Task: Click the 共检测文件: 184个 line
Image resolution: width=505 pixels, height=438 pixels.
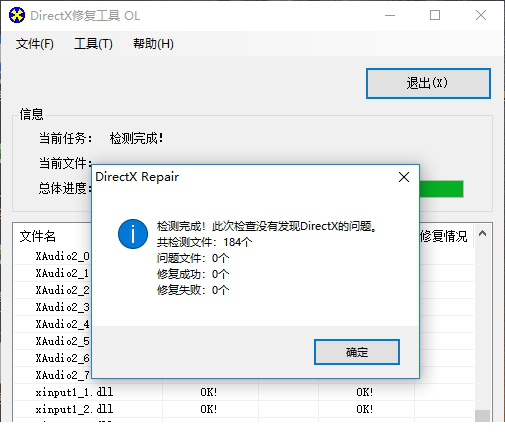Action: (204, 242)
